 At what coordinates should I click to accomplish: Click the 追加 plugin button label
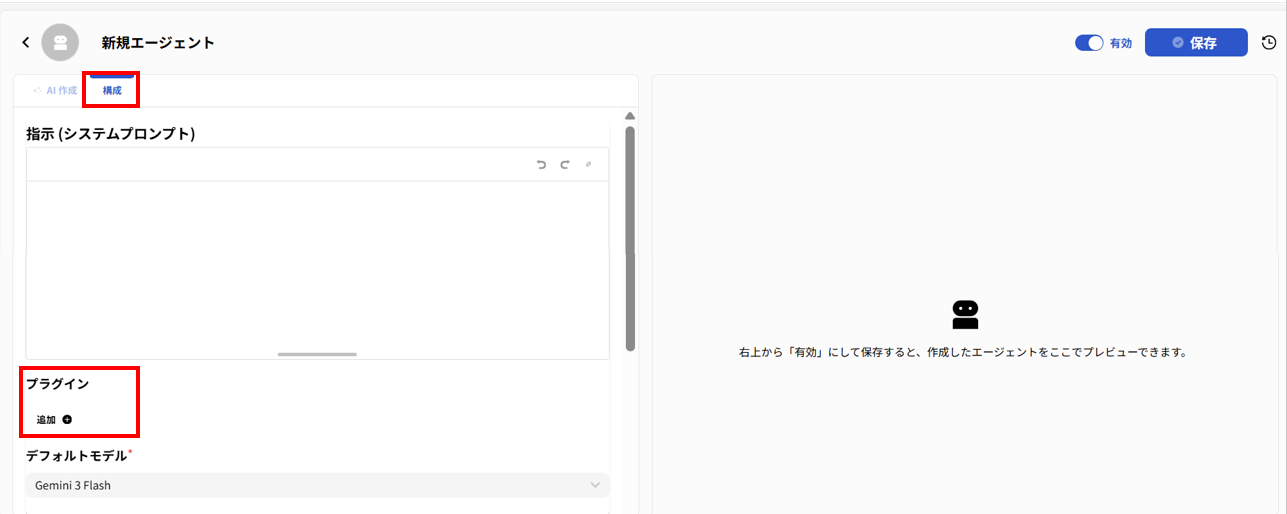(x=46, y=420)
